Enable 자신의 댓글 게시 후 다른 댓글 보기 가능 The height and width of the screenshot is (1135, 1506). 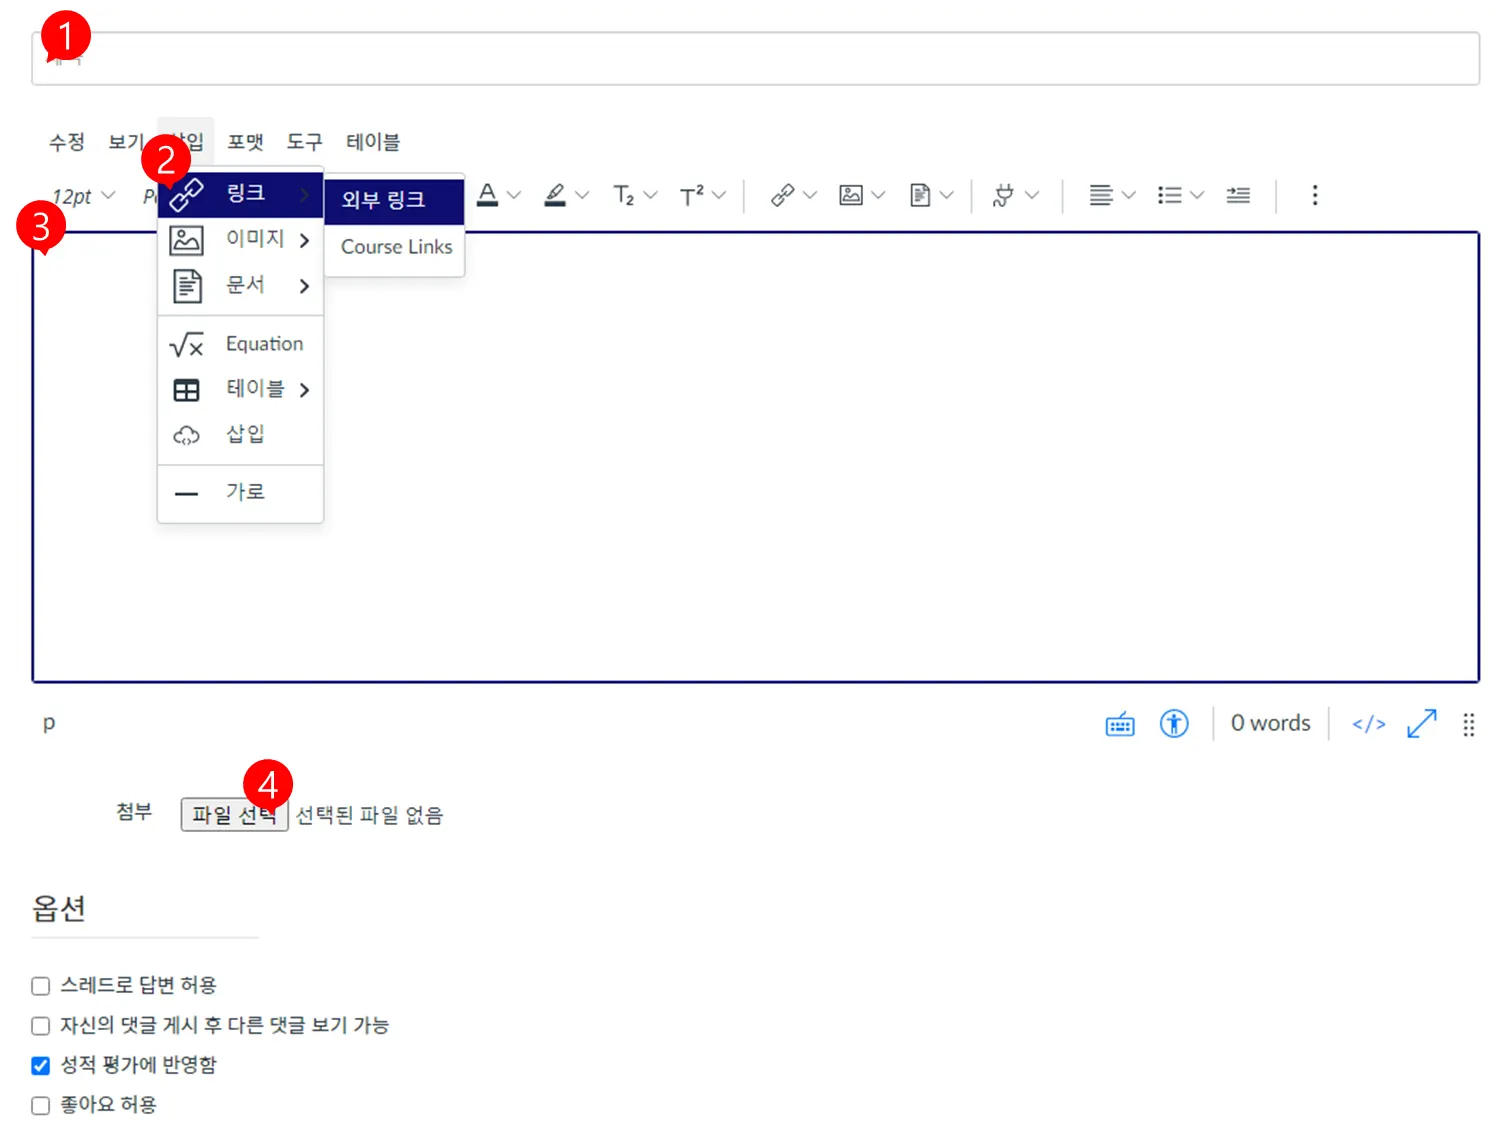click(41, 1026)
